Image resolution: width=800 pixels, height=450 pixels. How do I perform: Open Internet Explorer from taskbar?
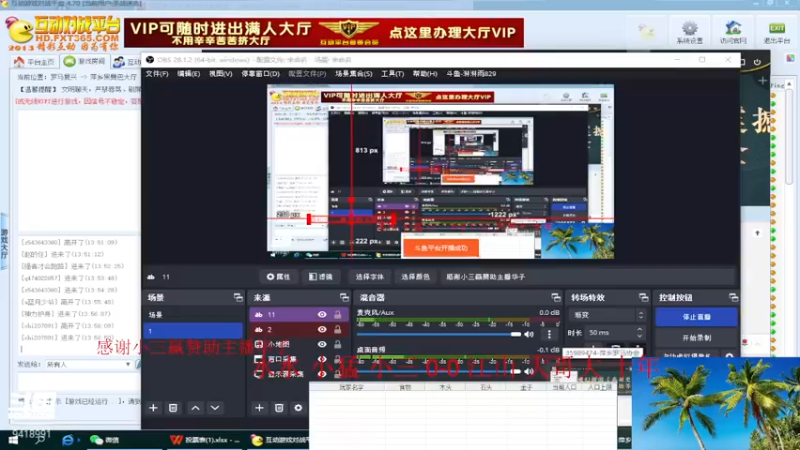point(67,440)
